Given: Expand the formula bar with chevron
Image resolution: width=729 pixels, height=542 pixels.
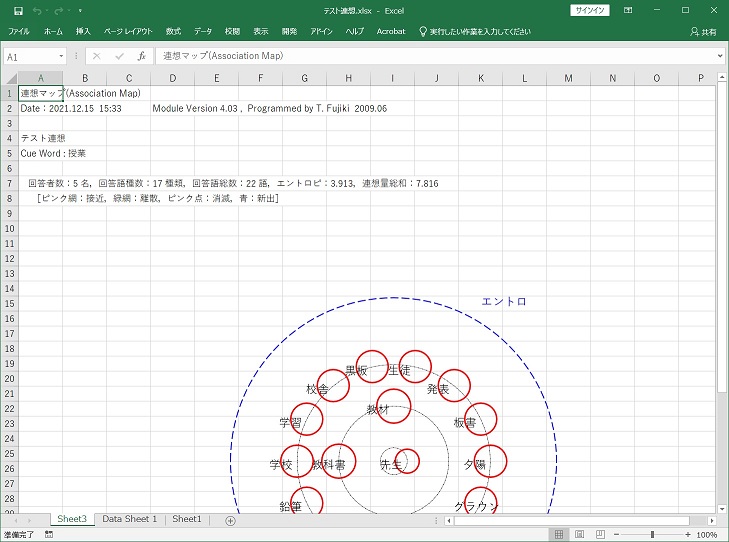Looking at the screenshot, I should 718,57.
